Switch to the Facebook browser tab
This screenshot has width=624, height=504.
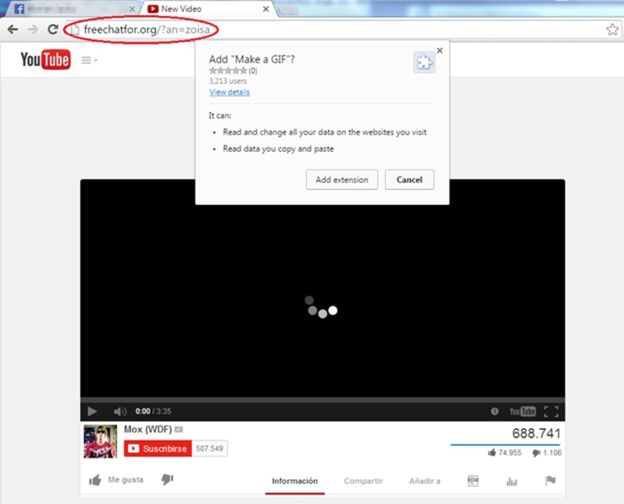coord(72,9)
